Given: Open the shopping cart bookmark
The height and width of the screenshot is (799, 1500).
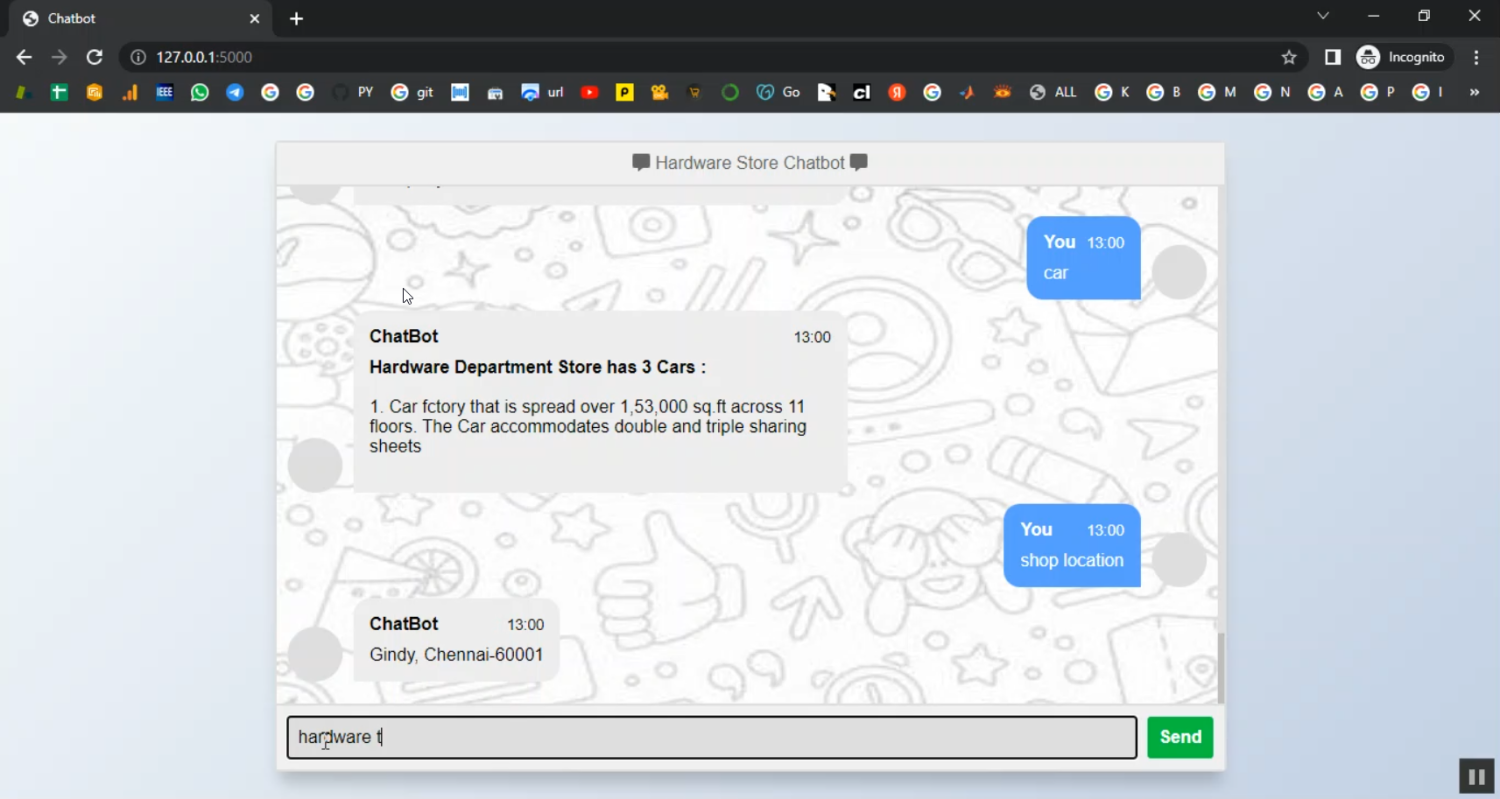Looking at the screenshot, I should coord(694,92).
